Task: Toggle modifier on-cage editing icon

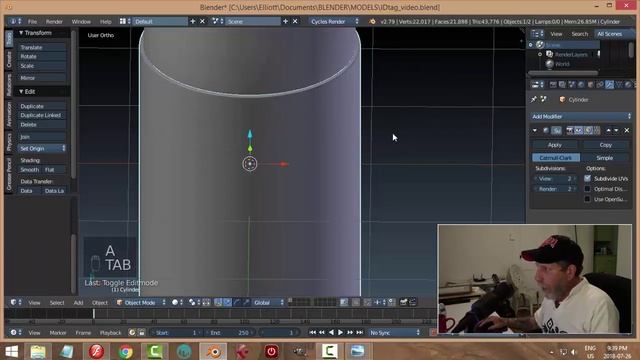Action: pyautogui.click(x=597, y=130)
